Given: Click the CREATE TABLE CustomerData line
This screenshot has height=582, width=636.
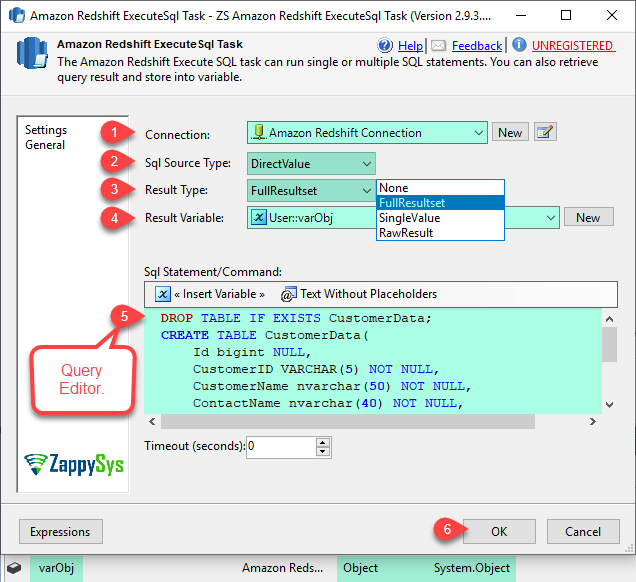Looking at the screenshot, I should 264,335.
